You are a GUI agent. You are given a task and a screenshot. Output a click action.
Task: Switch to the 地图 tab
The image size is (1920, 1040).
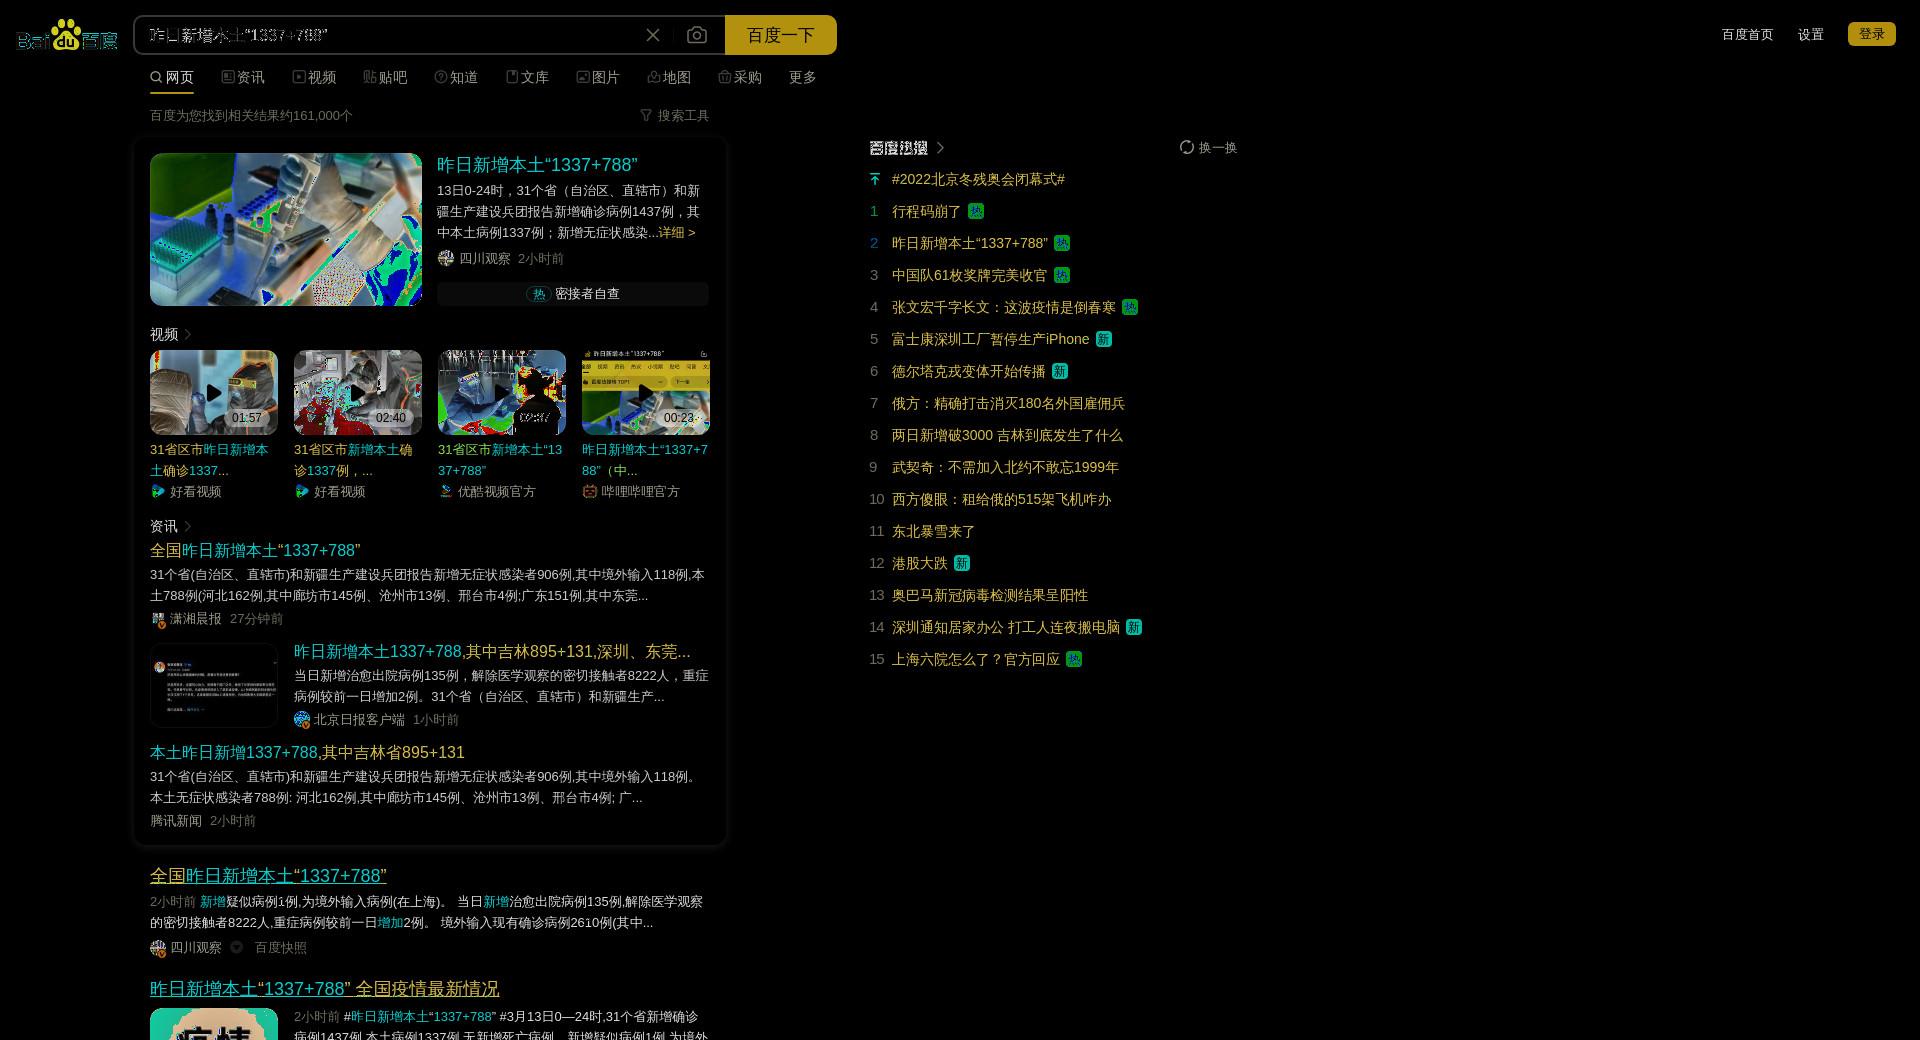click(669, 77)
